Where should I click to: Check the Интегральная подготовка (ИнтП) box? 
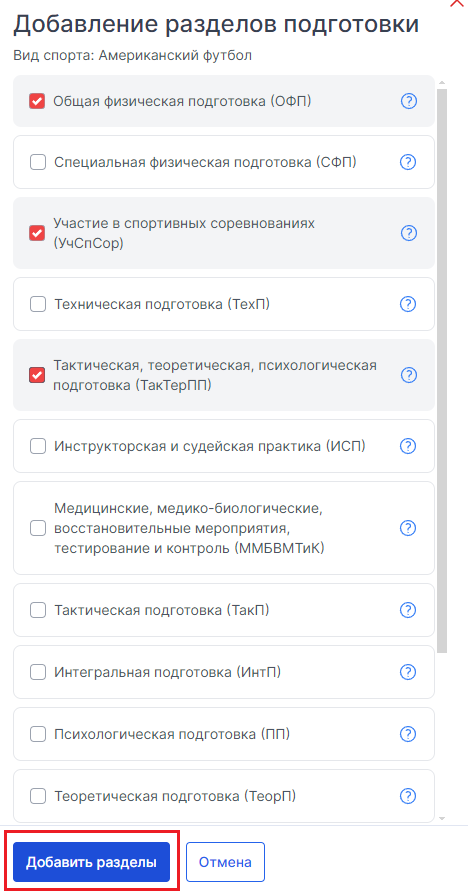point(38,673)
